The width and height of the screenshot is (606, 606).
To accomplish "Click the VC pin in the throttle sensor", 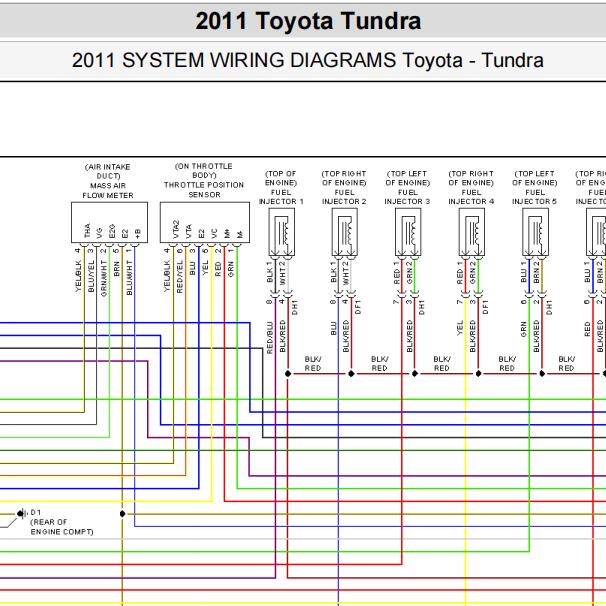I will (214, 233).
